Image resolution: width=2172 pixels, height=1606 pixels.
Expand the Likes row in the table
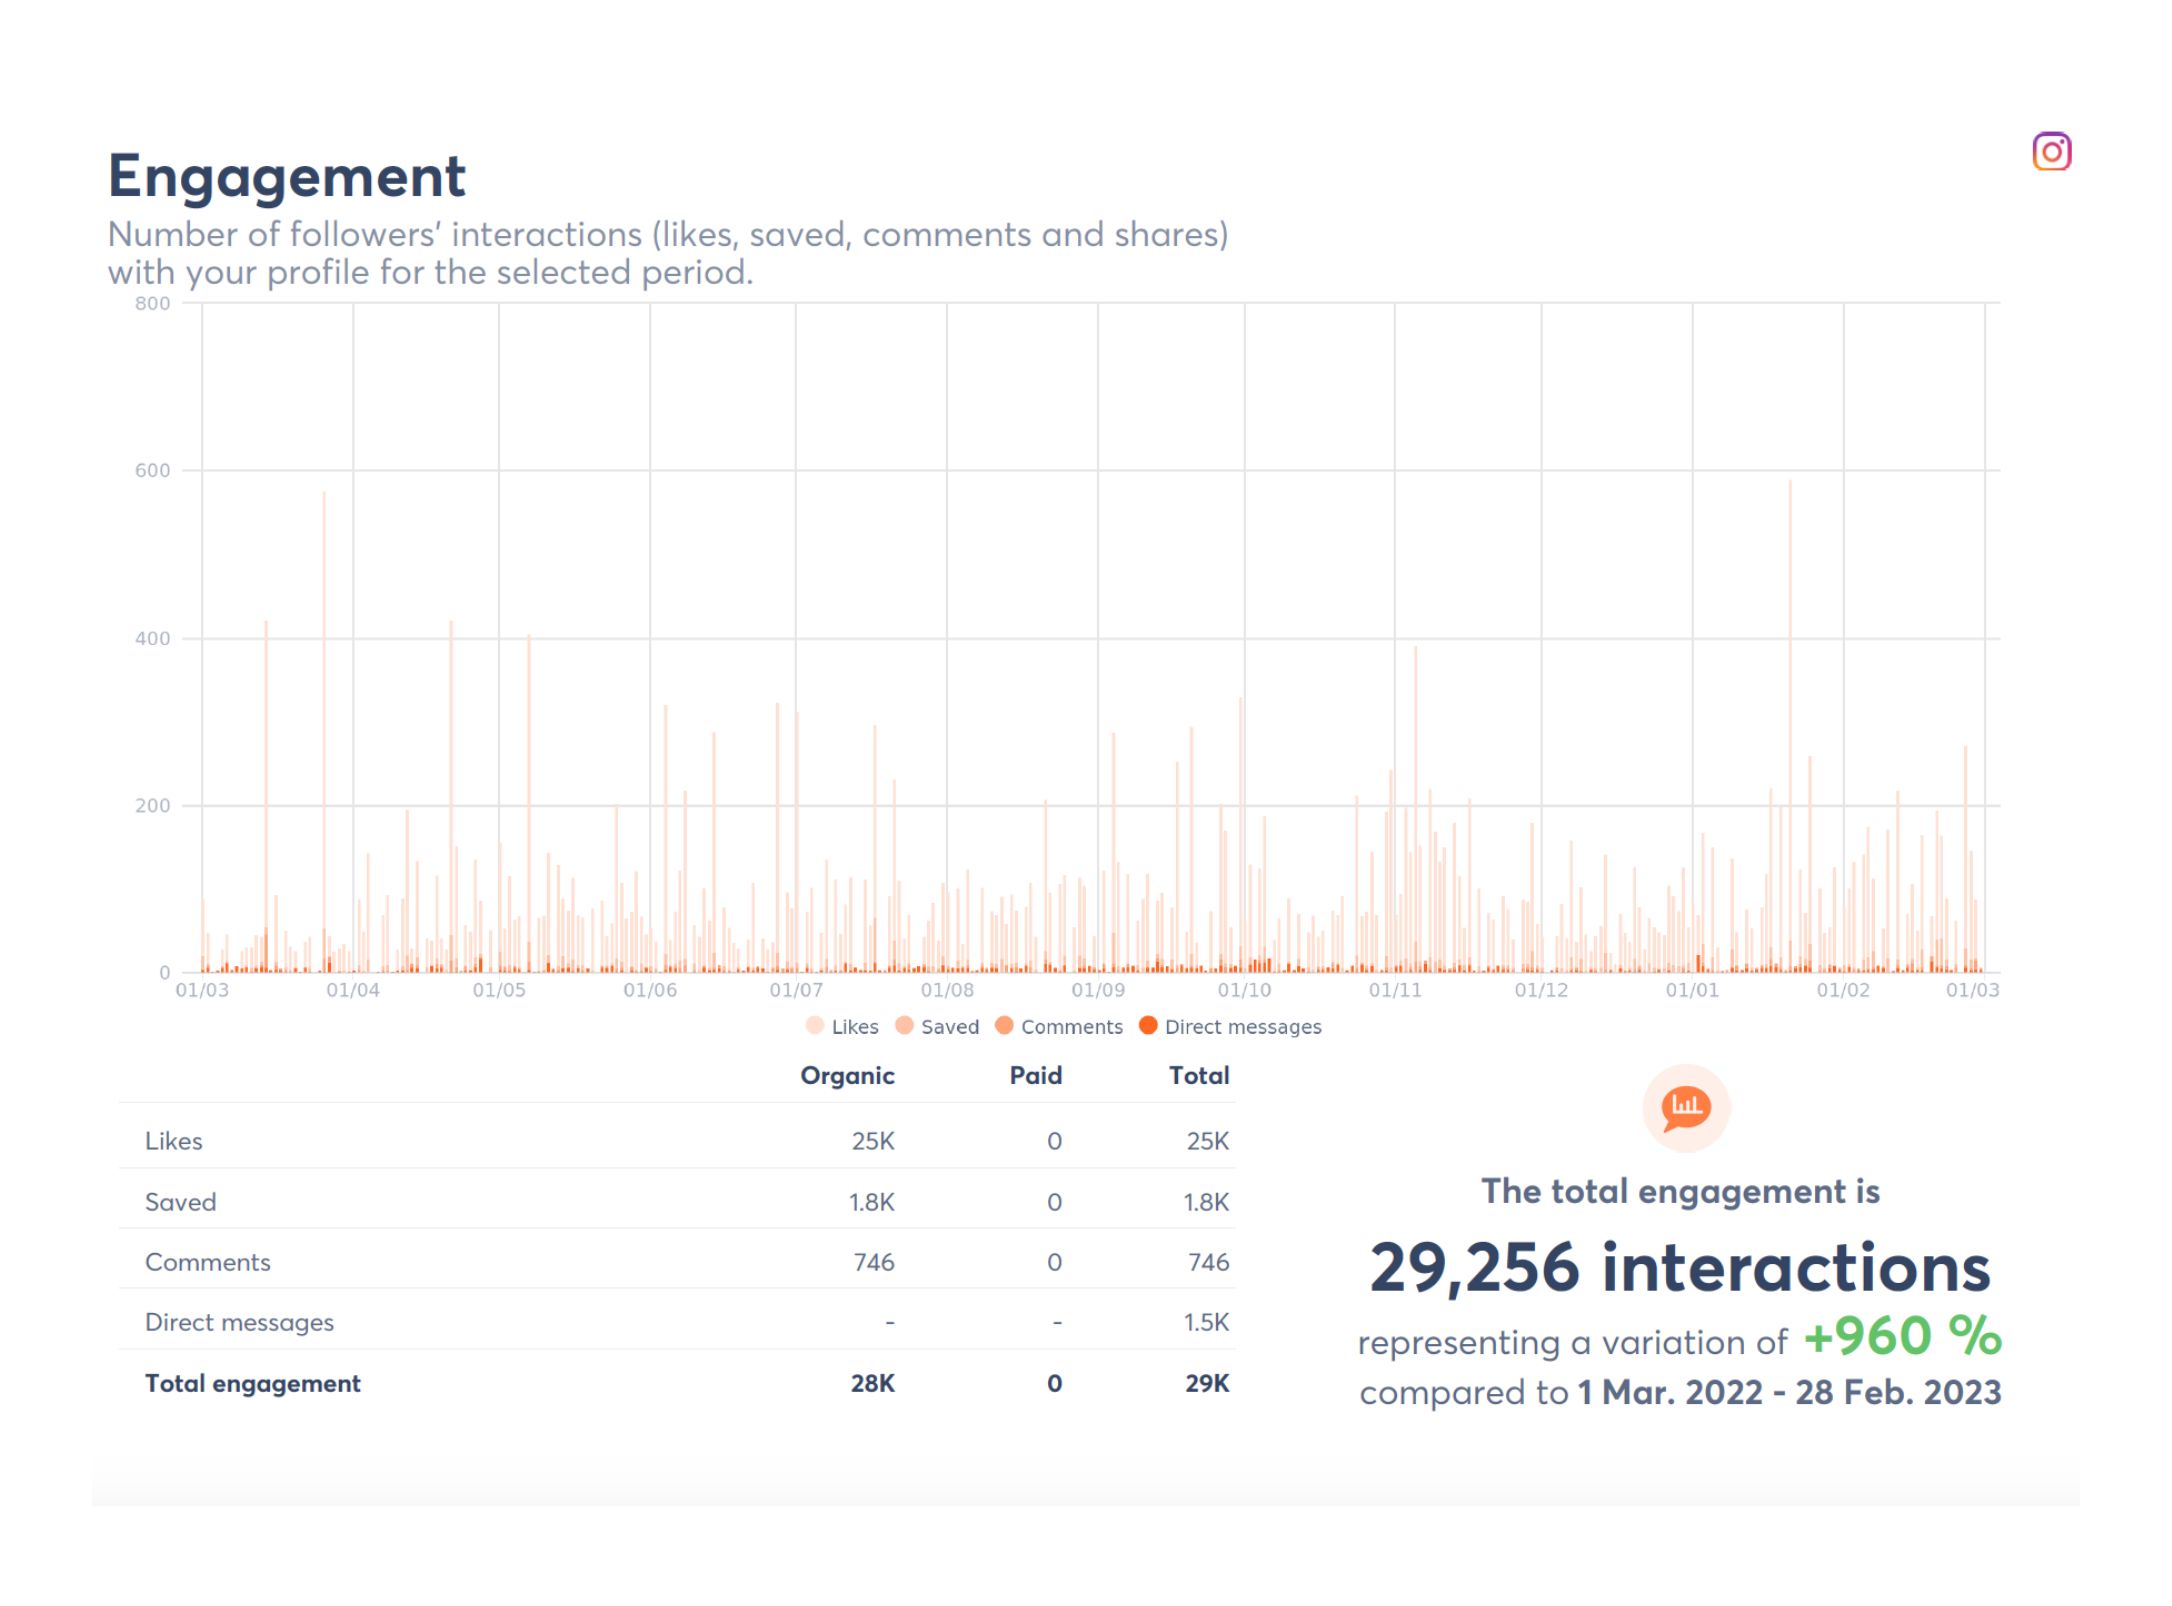pos(175,1141)
